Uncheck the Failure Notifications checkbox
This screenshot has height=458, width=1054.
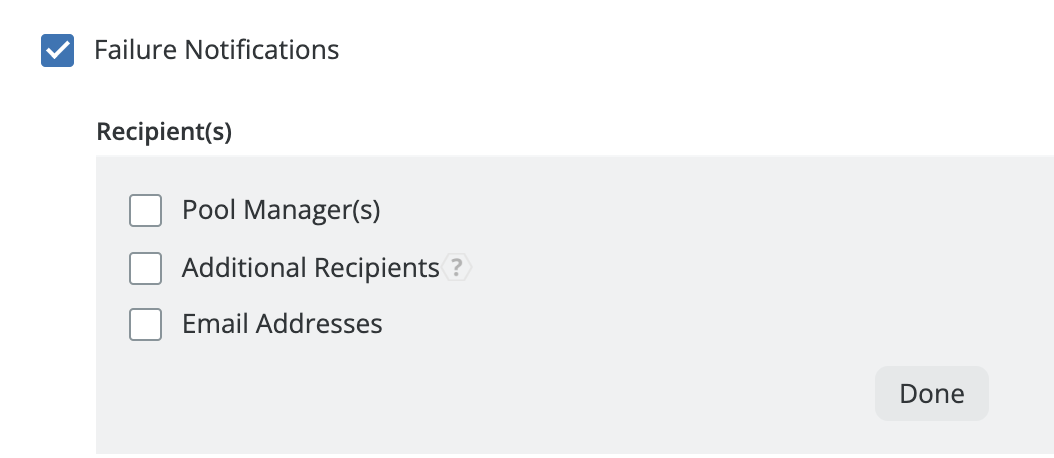[57, 50]
